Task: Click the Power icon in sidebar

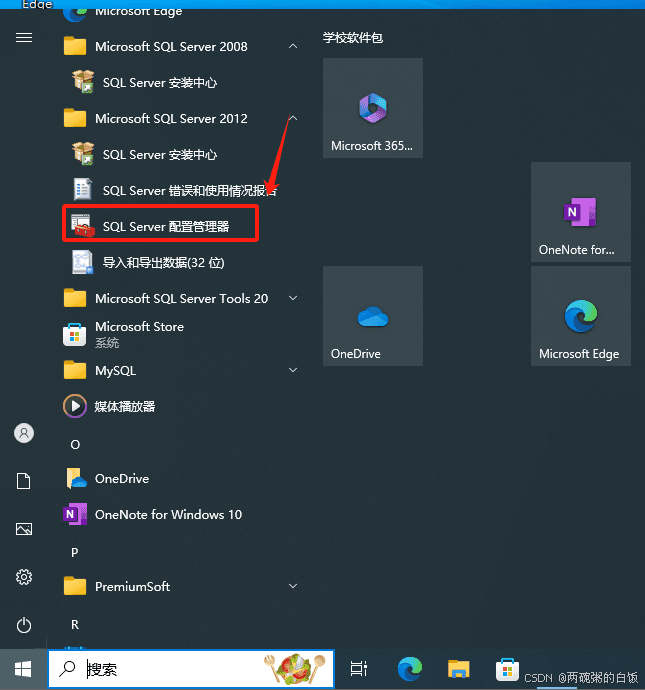Action: coord(24,625)
